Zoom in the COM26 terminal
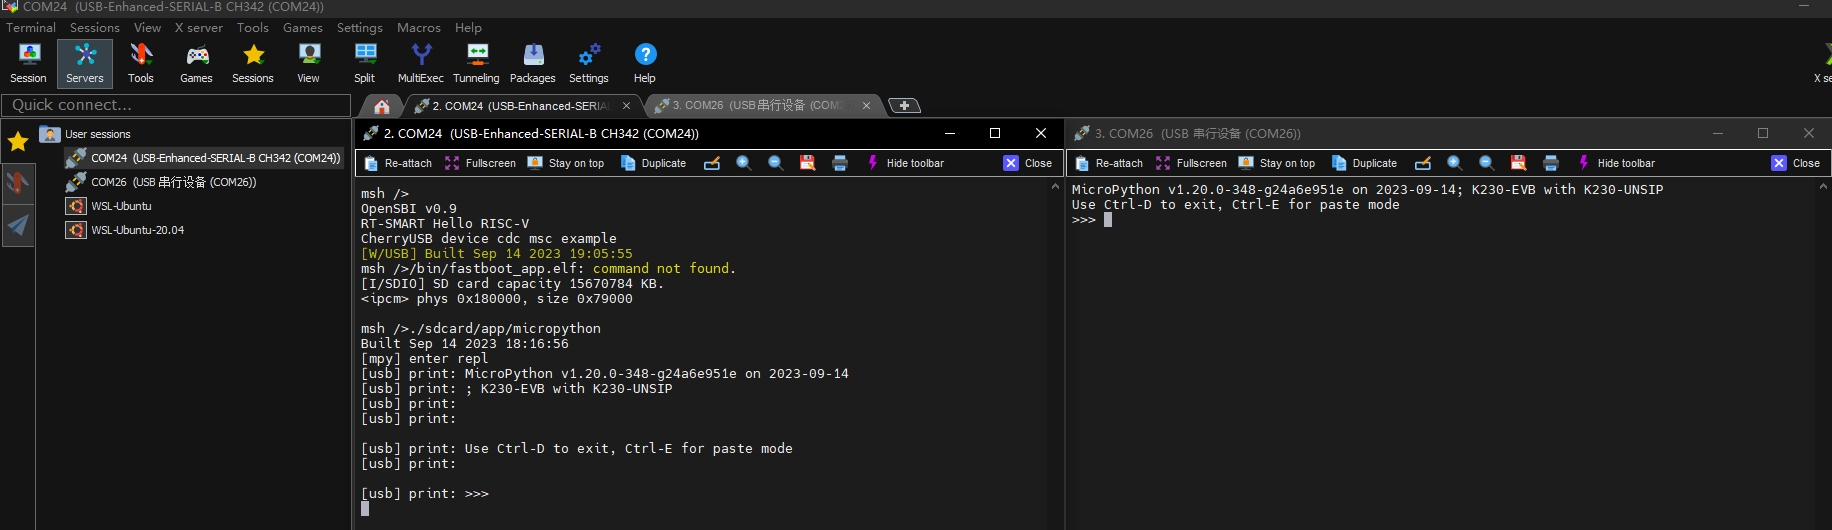 click(x=1455, y=163)
